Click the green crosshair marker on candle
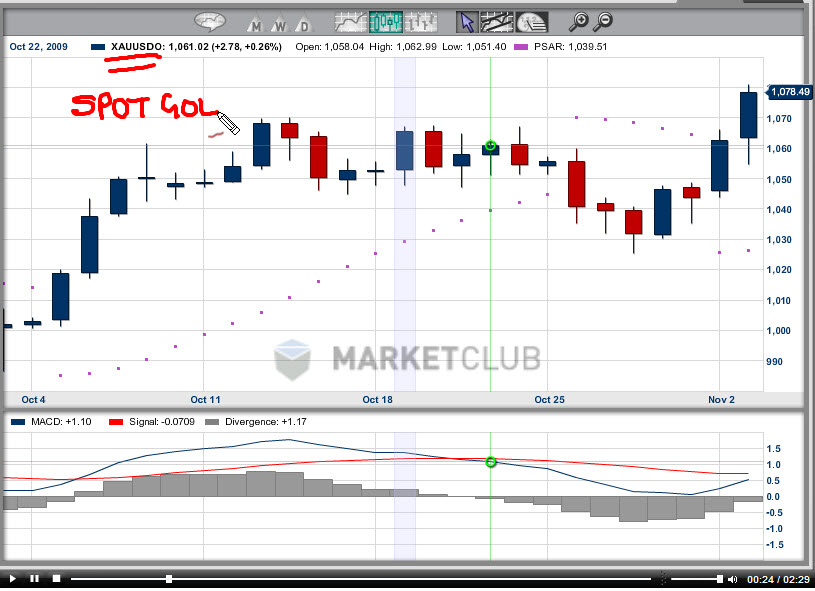The height and width of the screenshot is (591, 815). point(490,146)
